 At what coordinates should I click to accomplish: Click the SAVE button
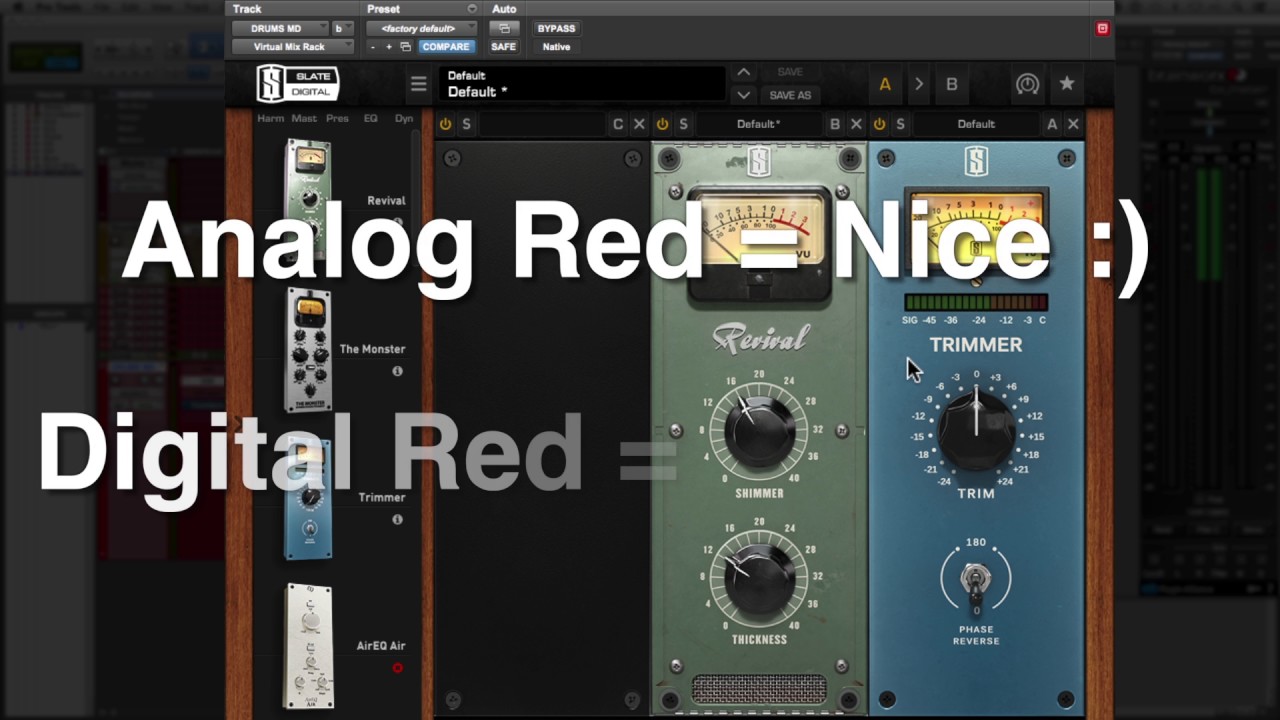point(790,72)
